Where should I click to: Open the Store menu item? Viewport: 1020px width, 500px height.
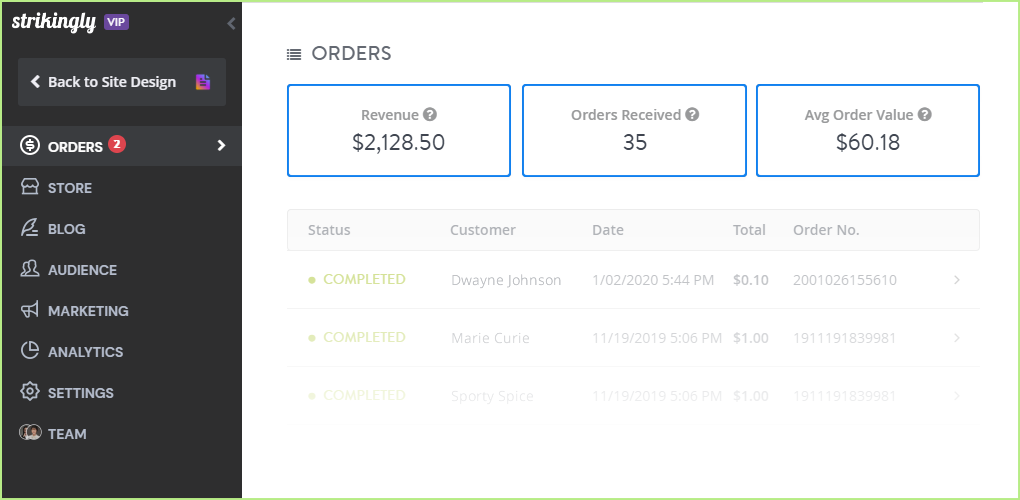[70, 188]
